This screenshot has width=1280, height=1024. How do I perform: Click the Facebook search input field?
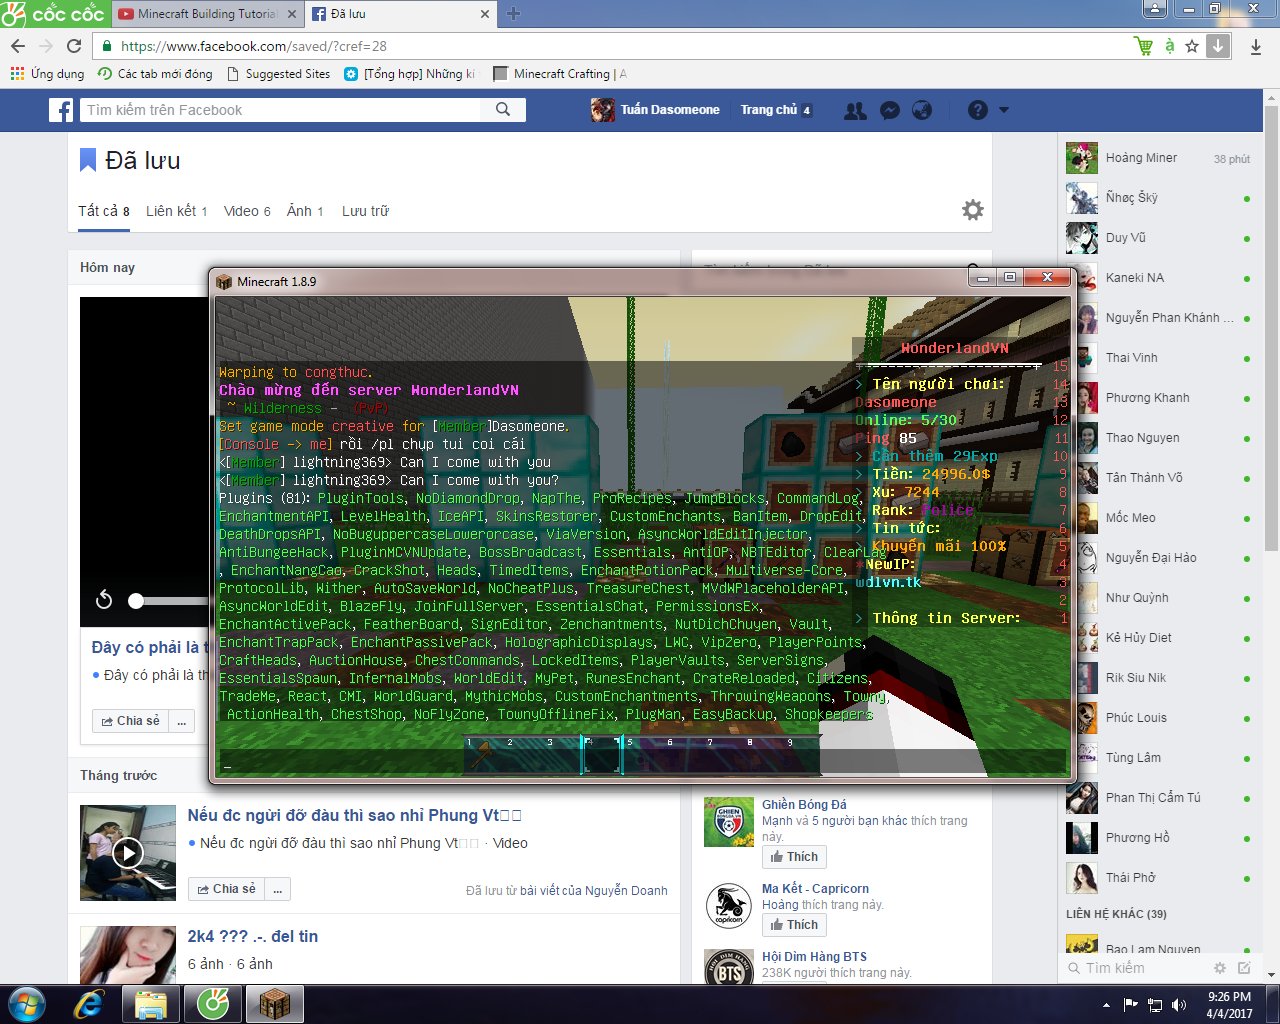pos(280,110)
